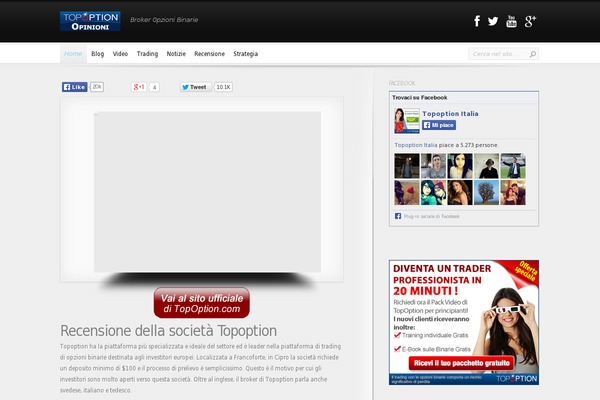Click 'Topoption Italia' link in the likes count line
Screen dimensions: 600x400
tap(416, 145)
